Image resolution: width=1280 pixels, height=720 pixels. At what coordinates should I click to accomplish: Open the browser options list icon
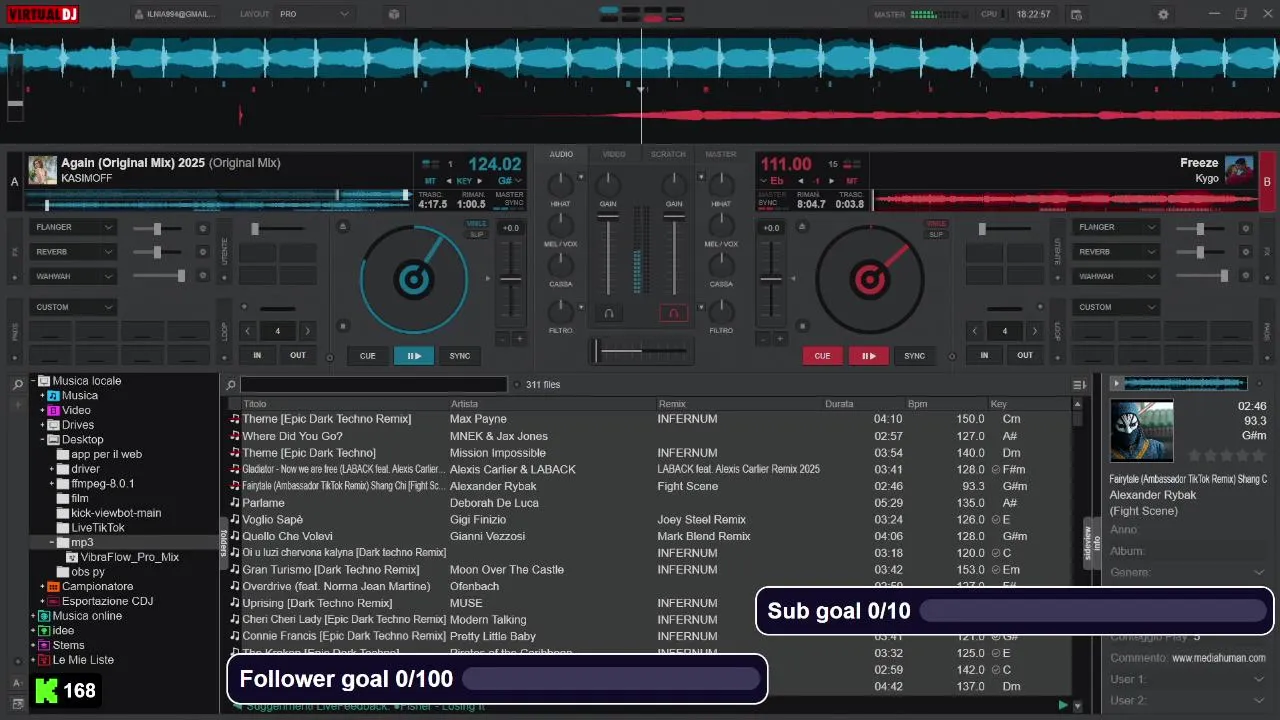click(x=1079, y=385)
